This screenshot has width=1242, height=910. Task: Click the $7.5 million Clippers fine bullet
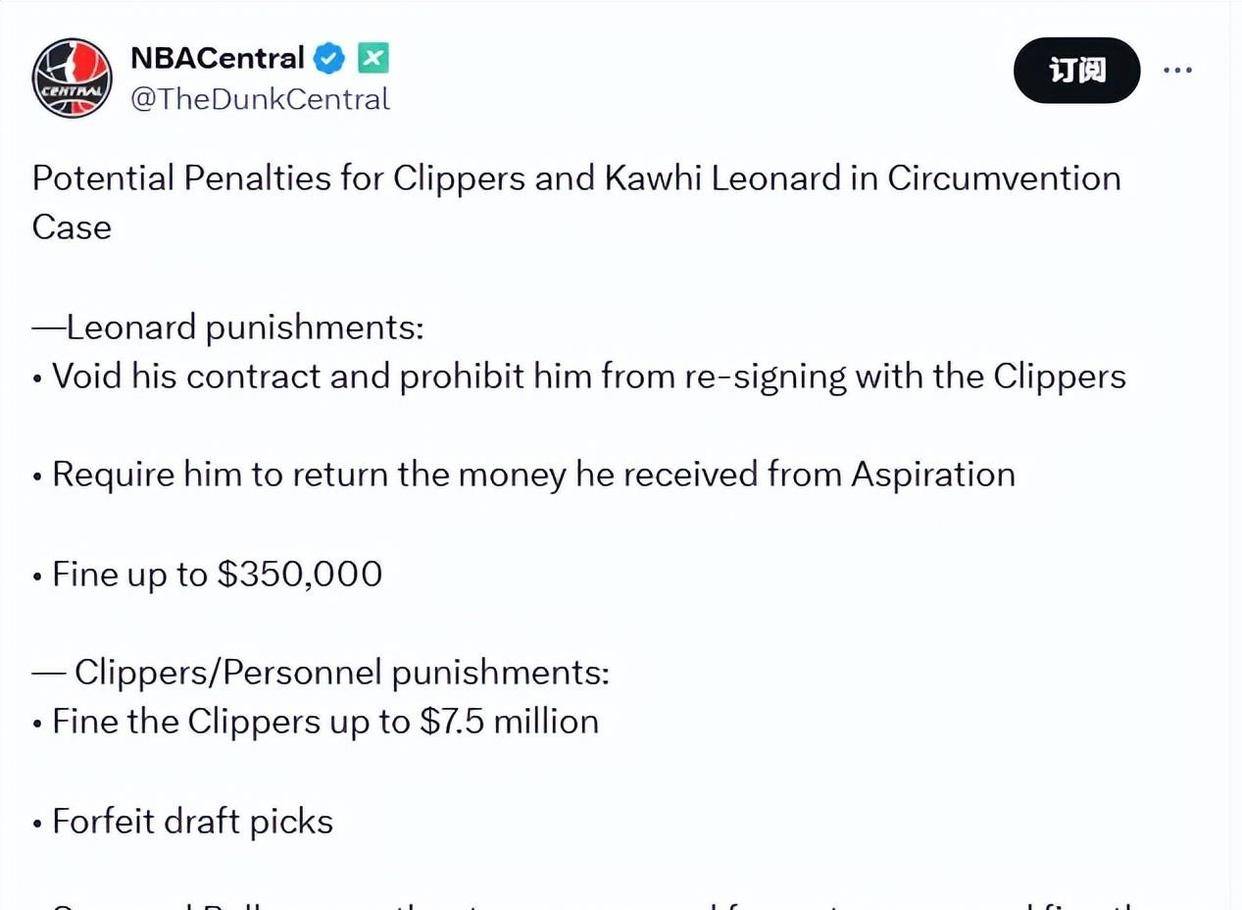coord(315,722)
